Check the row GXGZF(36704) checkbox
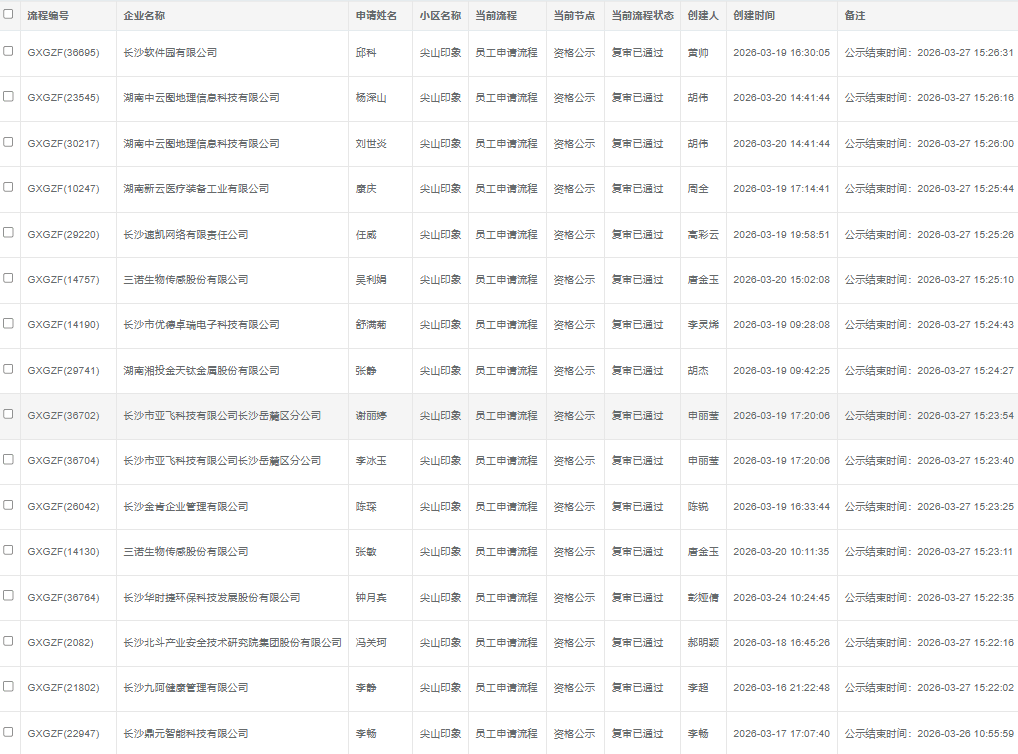1018x754 pixels. [8, 459]
